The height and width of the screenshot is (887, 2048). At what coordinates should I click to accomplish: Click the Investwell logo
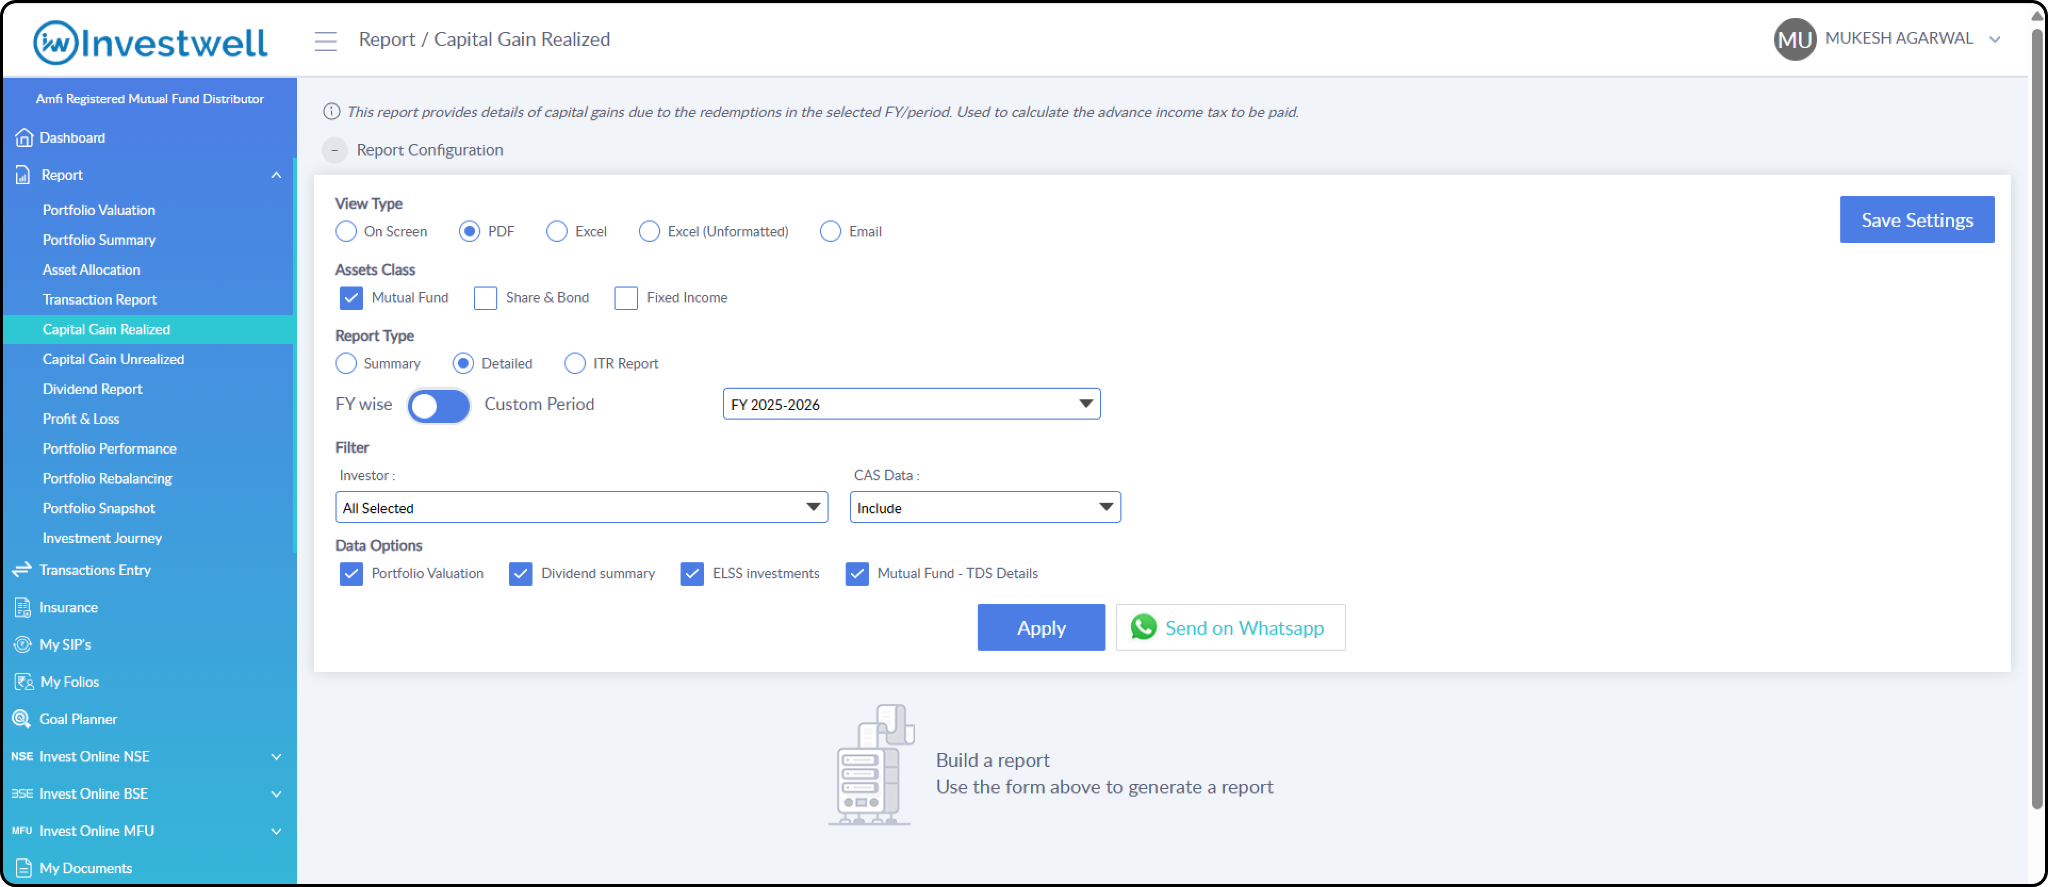pos(150,42)
